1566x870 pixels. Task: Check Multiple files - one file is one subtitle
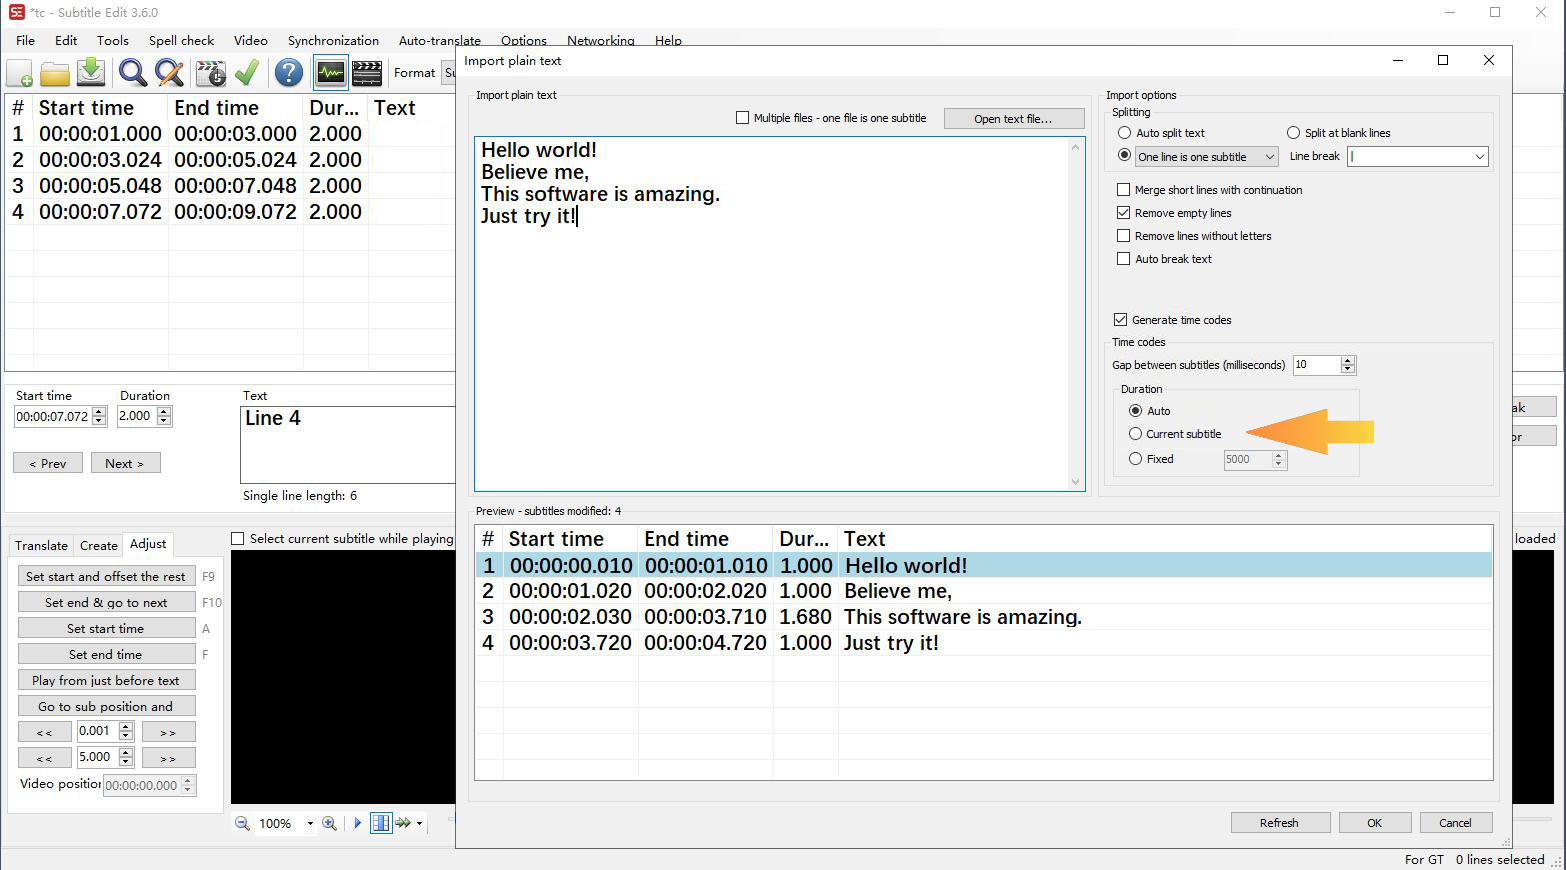[742, 117]
